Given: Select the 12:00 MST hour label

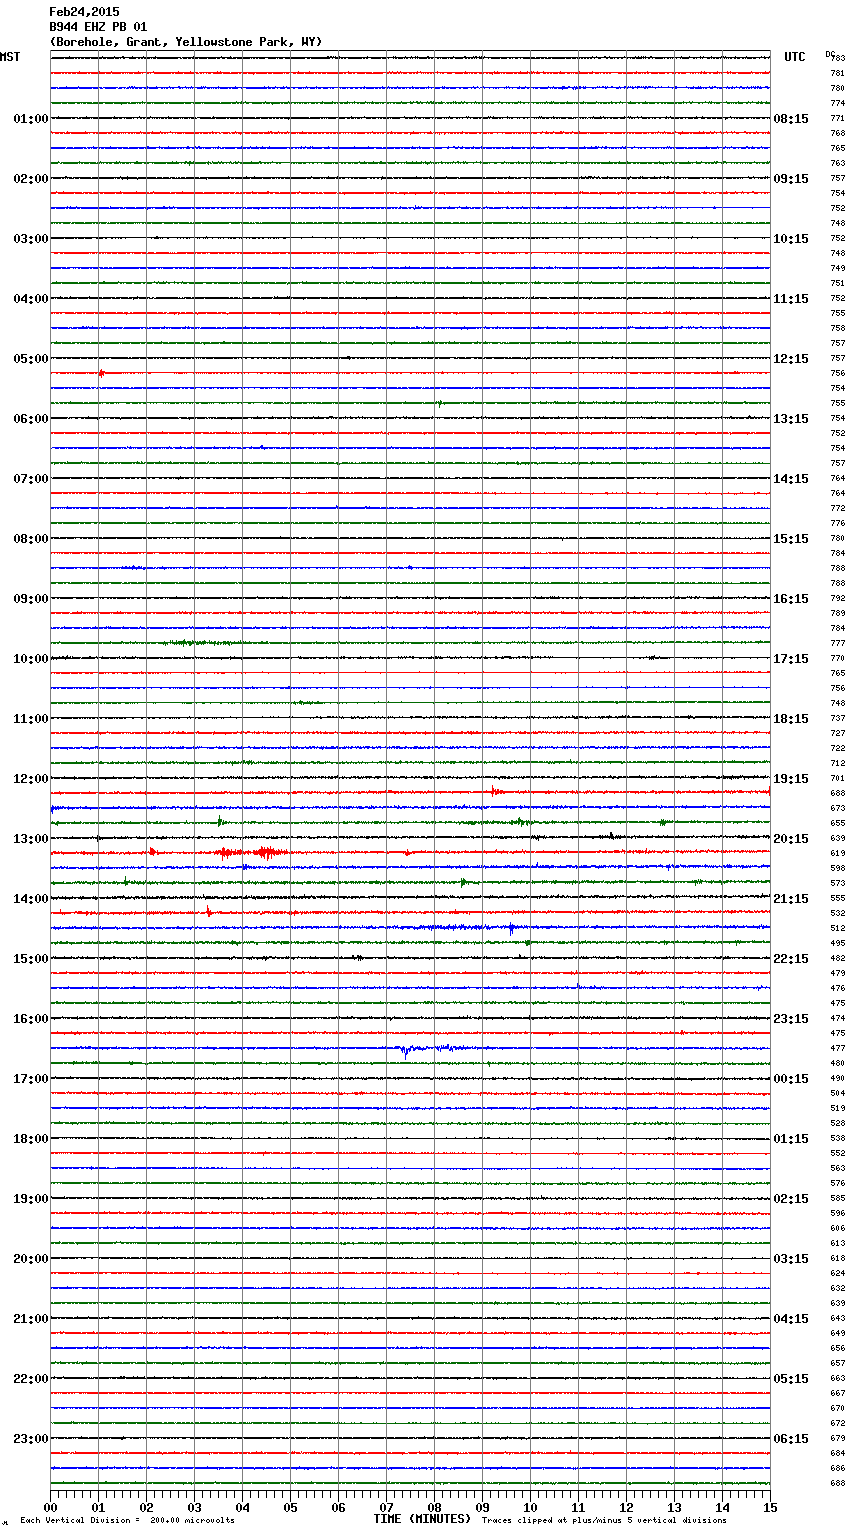Looking at the screenshot, I should 31,779.
